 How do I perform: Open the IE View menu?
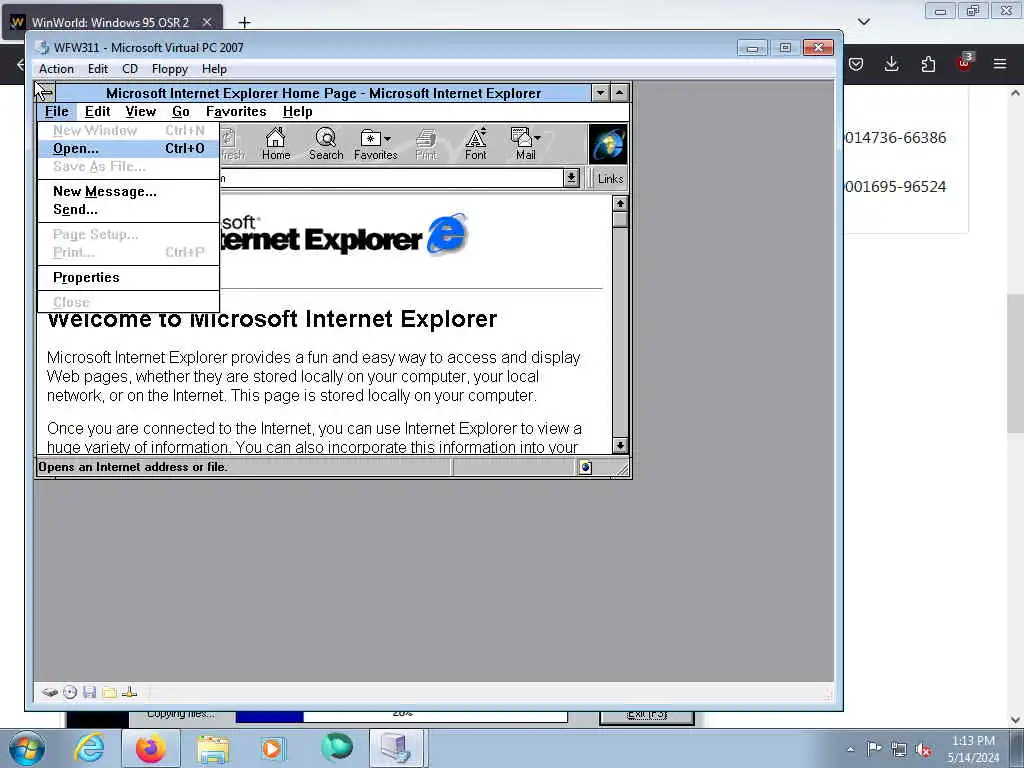point(140,112)
